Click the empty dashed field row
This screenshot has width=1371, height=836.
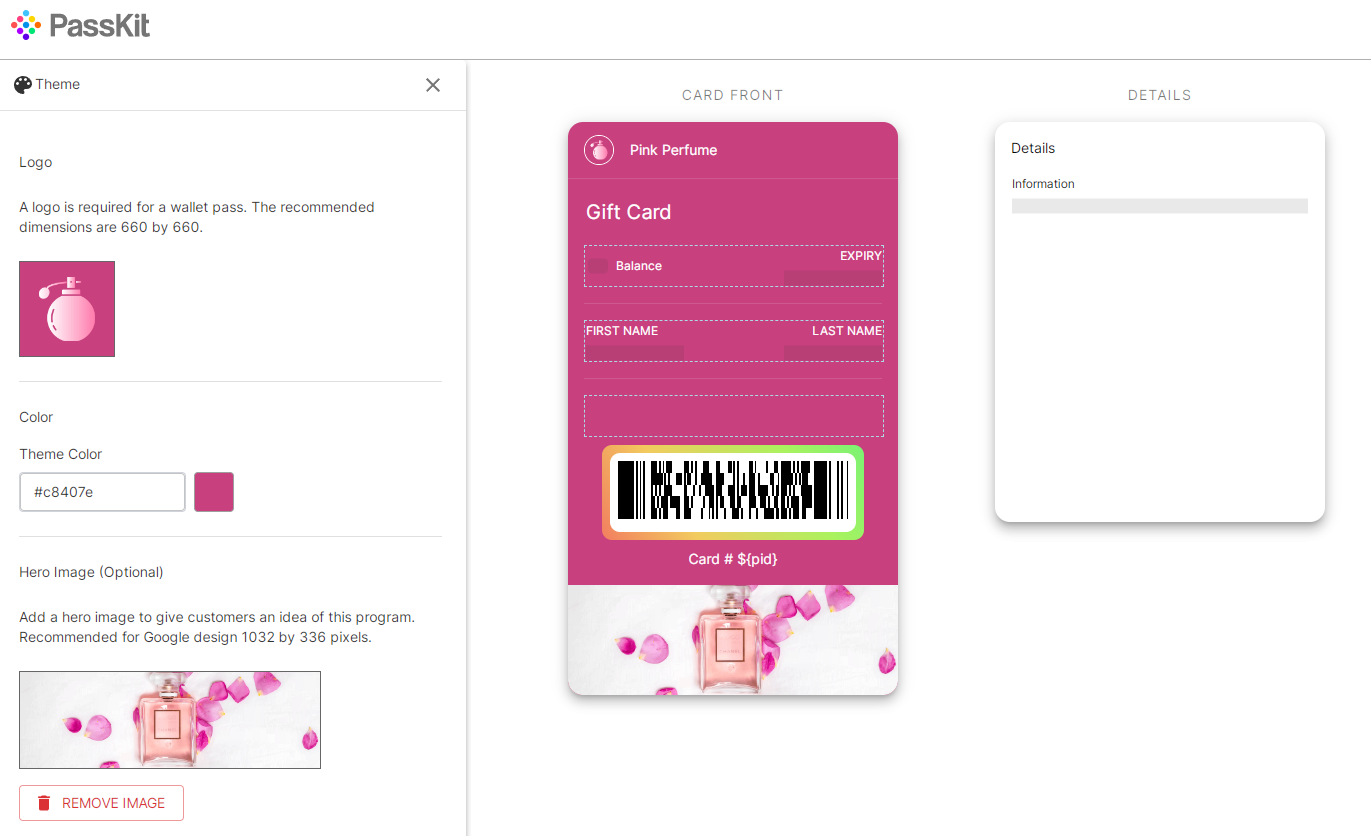[x=734, y=416]
